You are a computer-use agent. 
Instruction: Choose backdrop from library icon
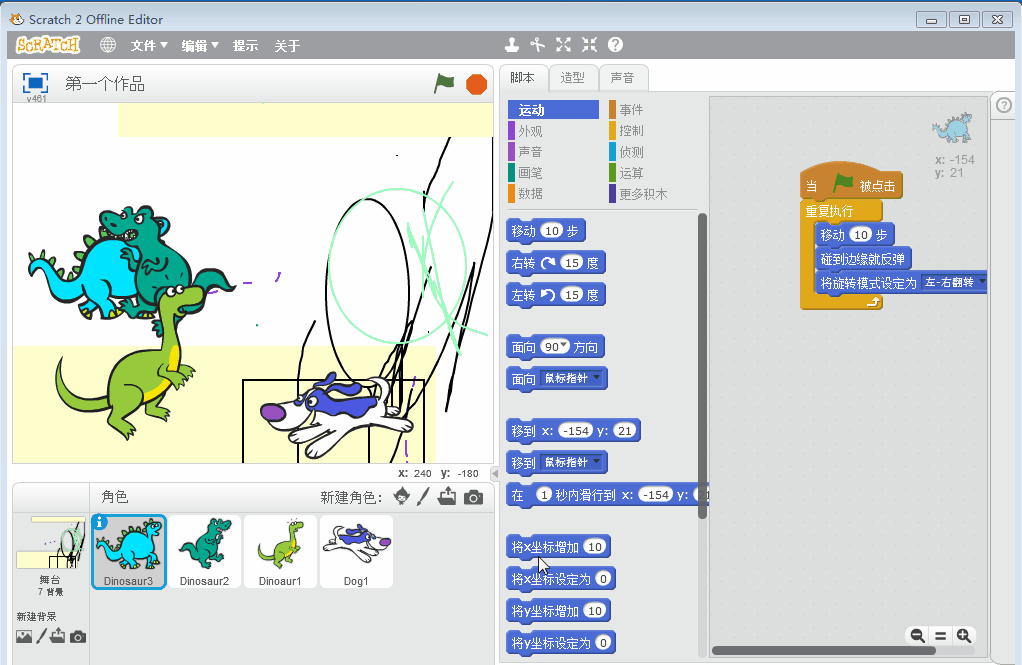click(x=24, y=636)
